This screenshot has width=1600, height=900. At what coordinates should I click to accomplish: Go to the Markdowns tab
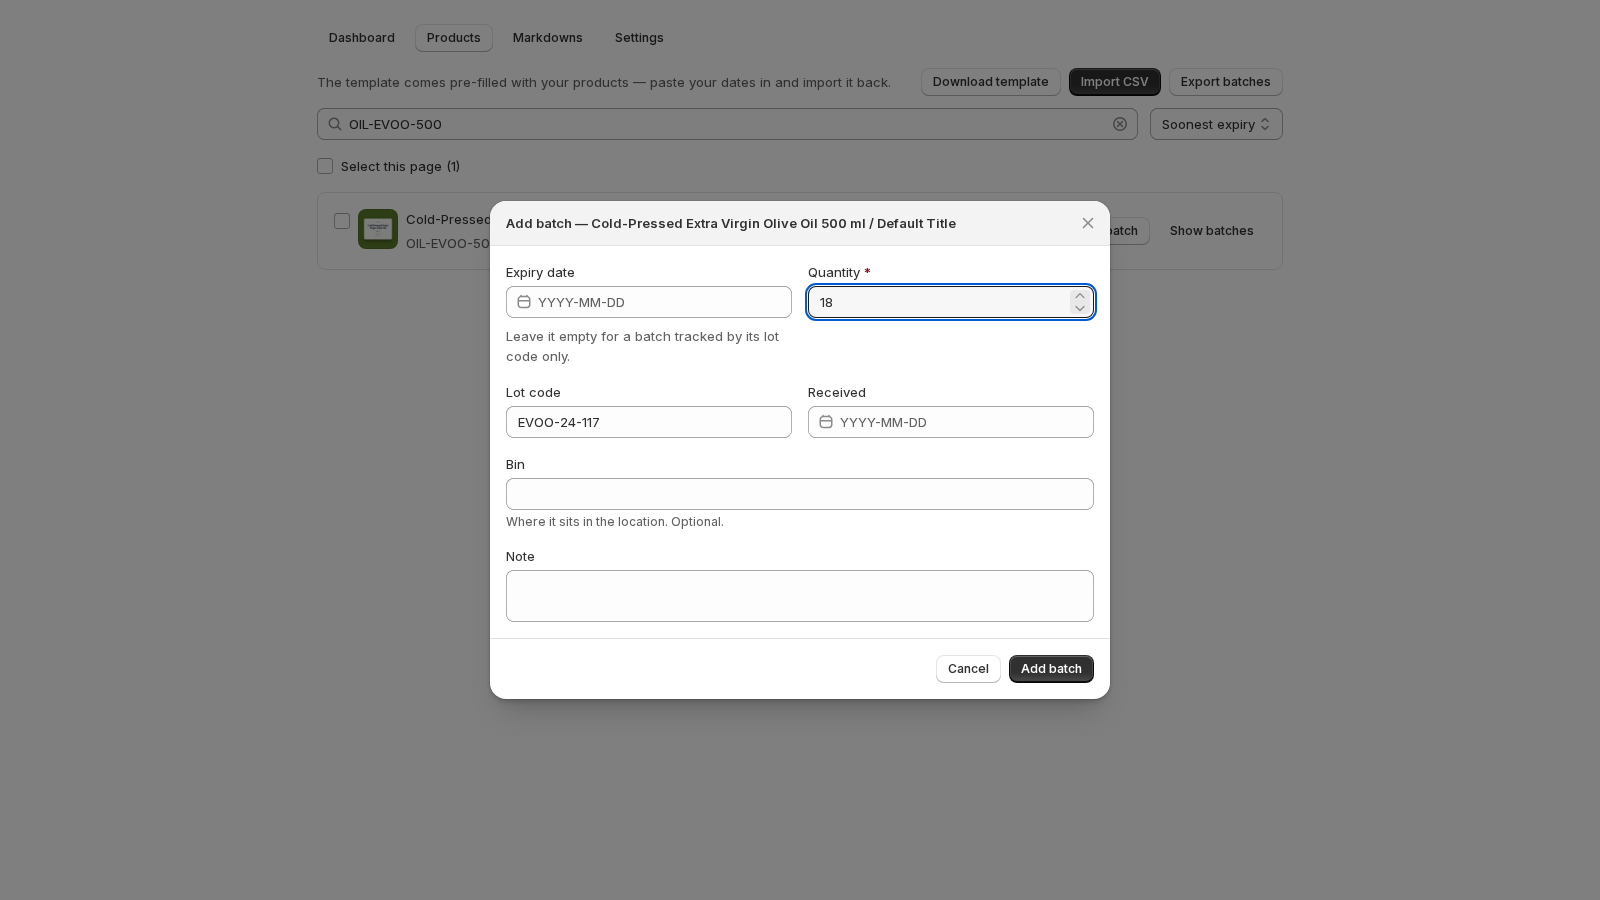548,38
